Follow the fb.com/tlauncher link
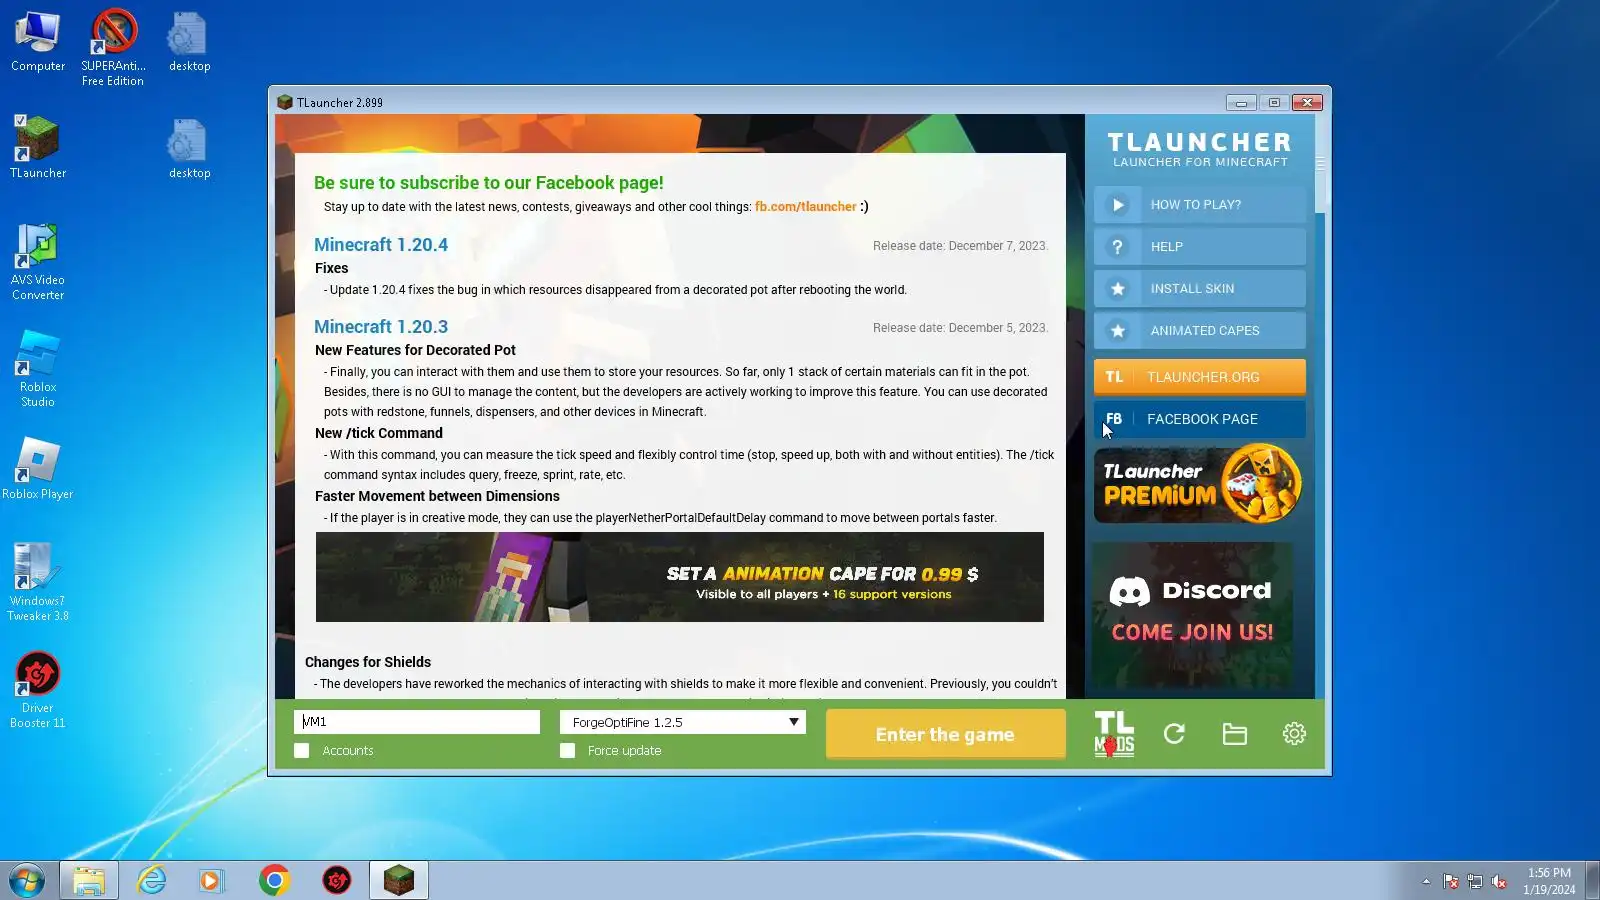The width and height of the screenshot is (1600, 900). click(x=805, y=207)
